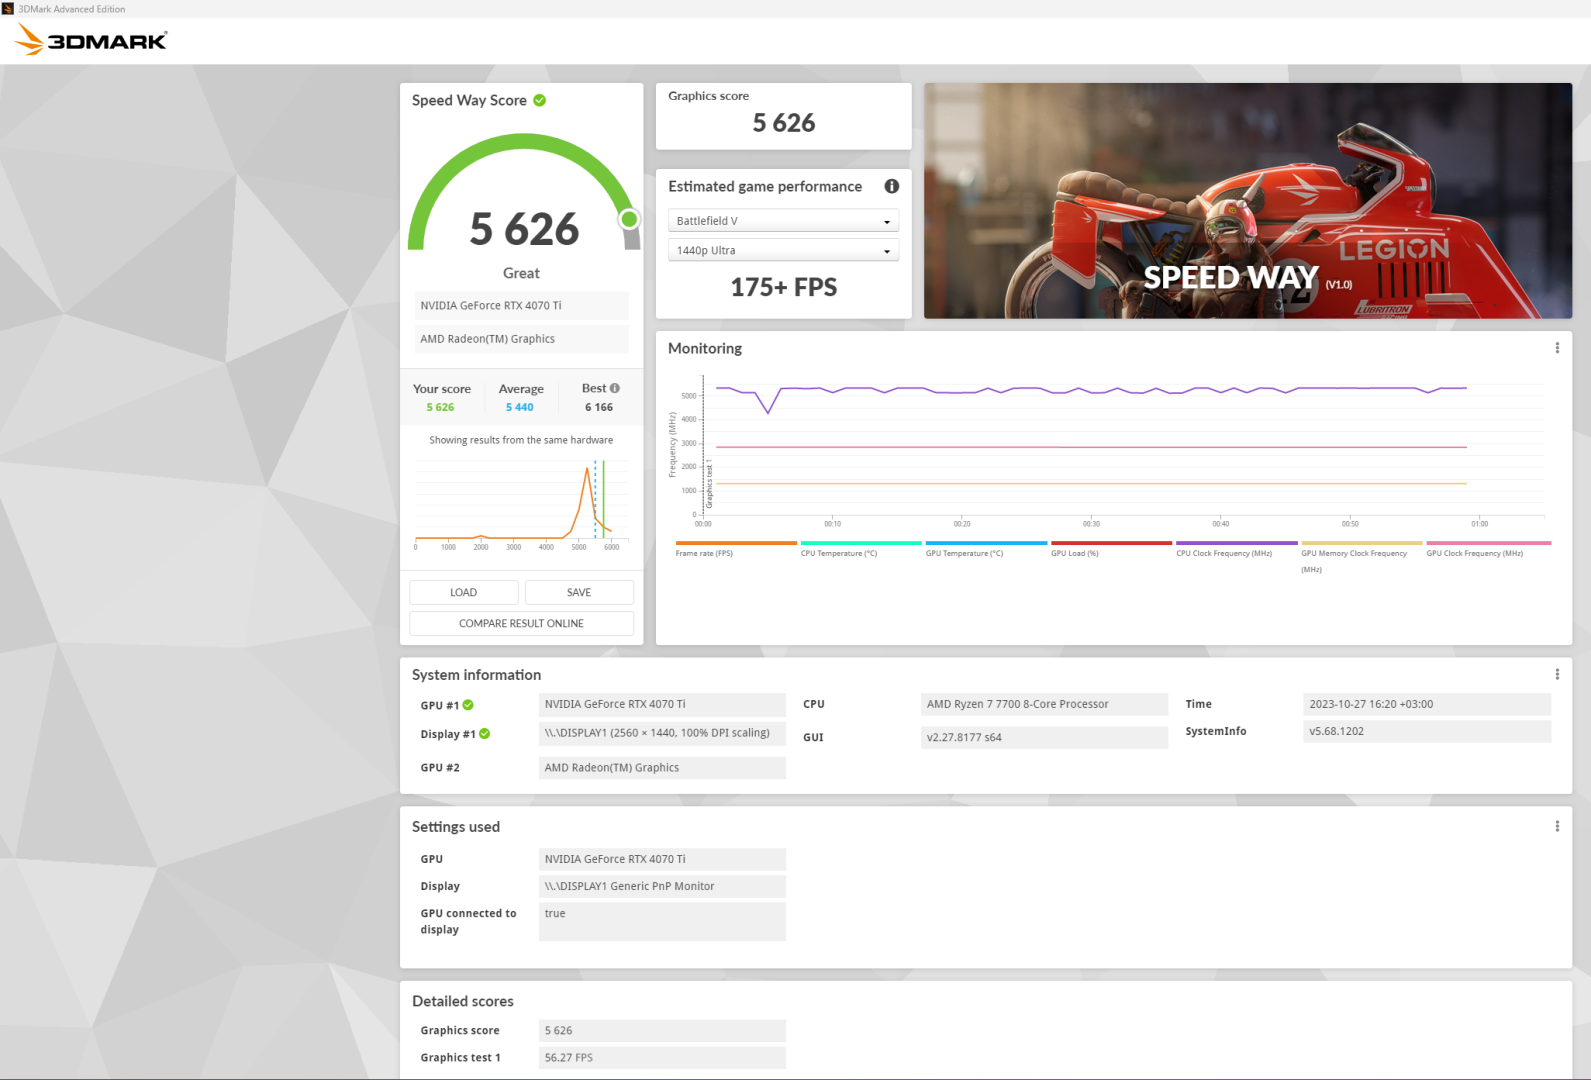The width and height of the screenshot is (1591, 1080).
Task: Toggle the GPU Temperature legend series
Action: point(985,549)
